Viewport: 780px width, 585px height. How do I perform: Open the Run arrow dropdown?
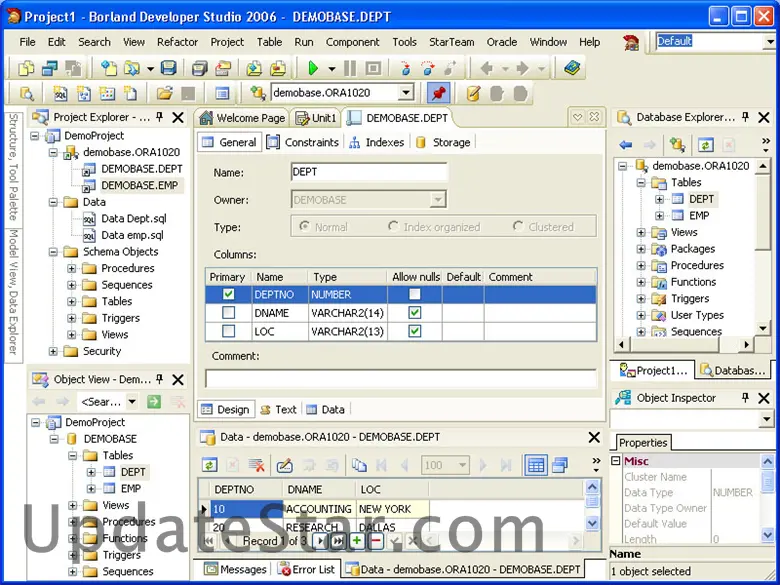coord(331,68)
